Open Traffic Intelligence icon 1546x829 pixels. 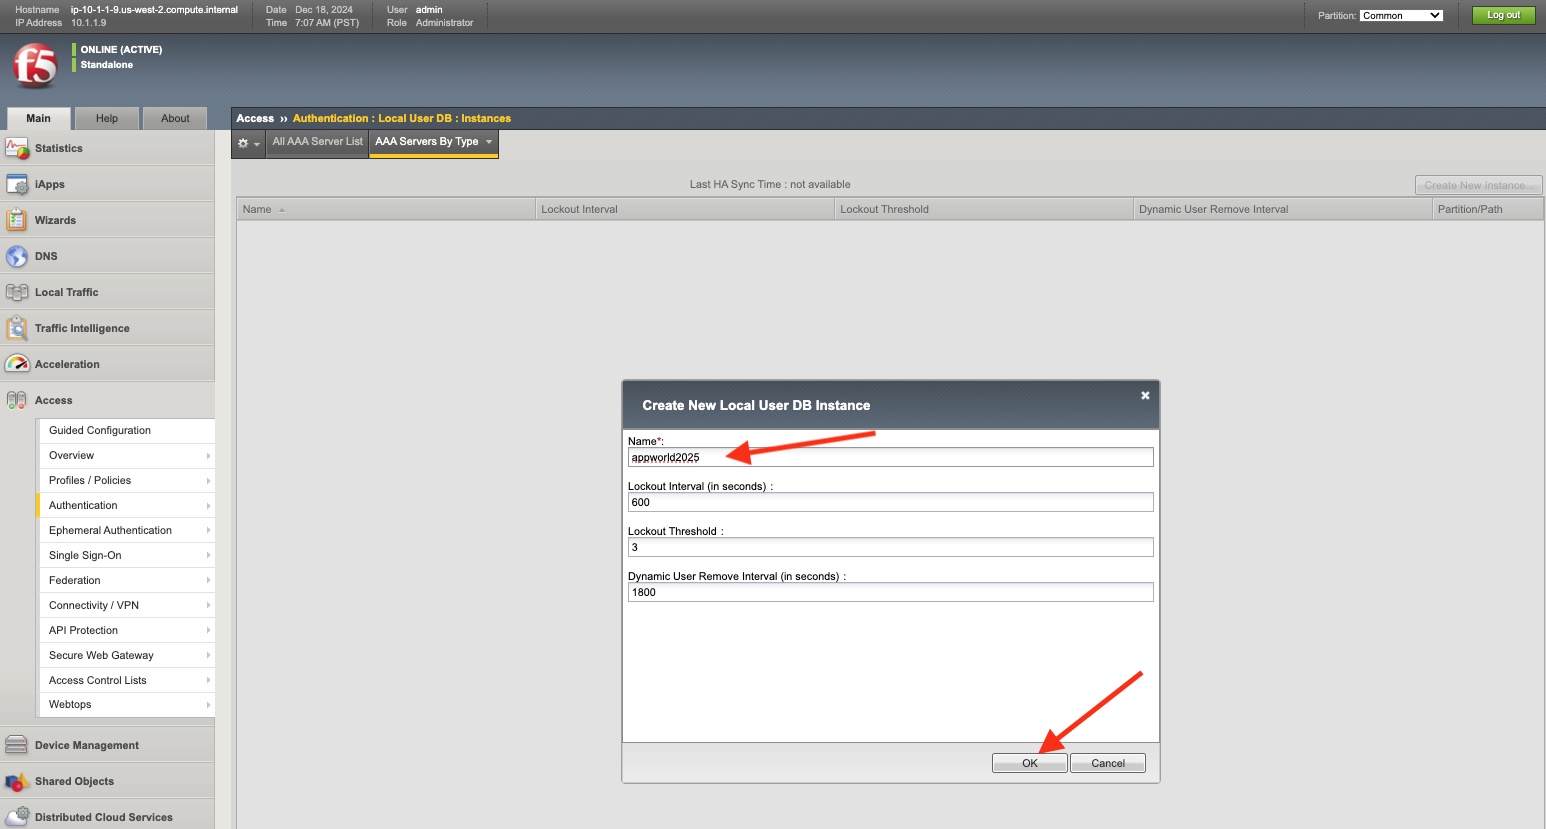point(17,328)
